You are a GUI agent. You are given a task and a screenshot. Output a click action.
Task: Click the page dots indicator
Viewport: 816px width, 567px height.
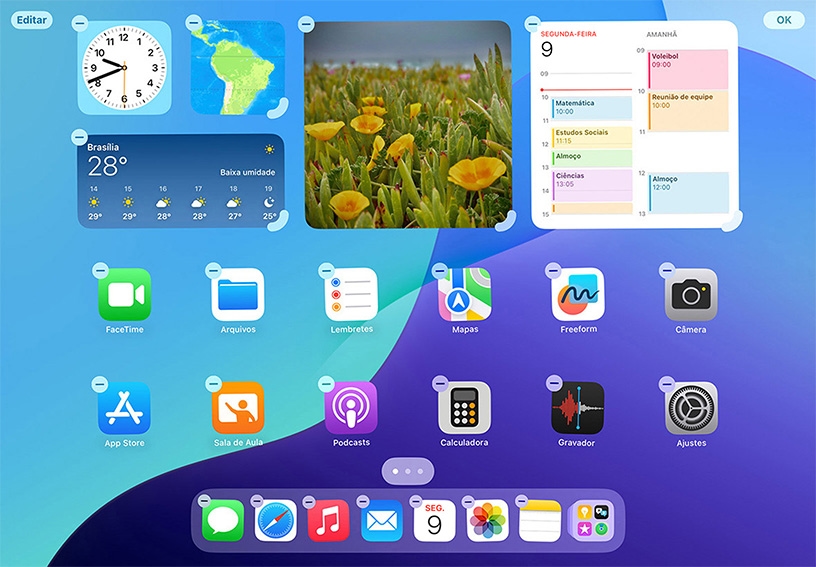pos(407,471)
